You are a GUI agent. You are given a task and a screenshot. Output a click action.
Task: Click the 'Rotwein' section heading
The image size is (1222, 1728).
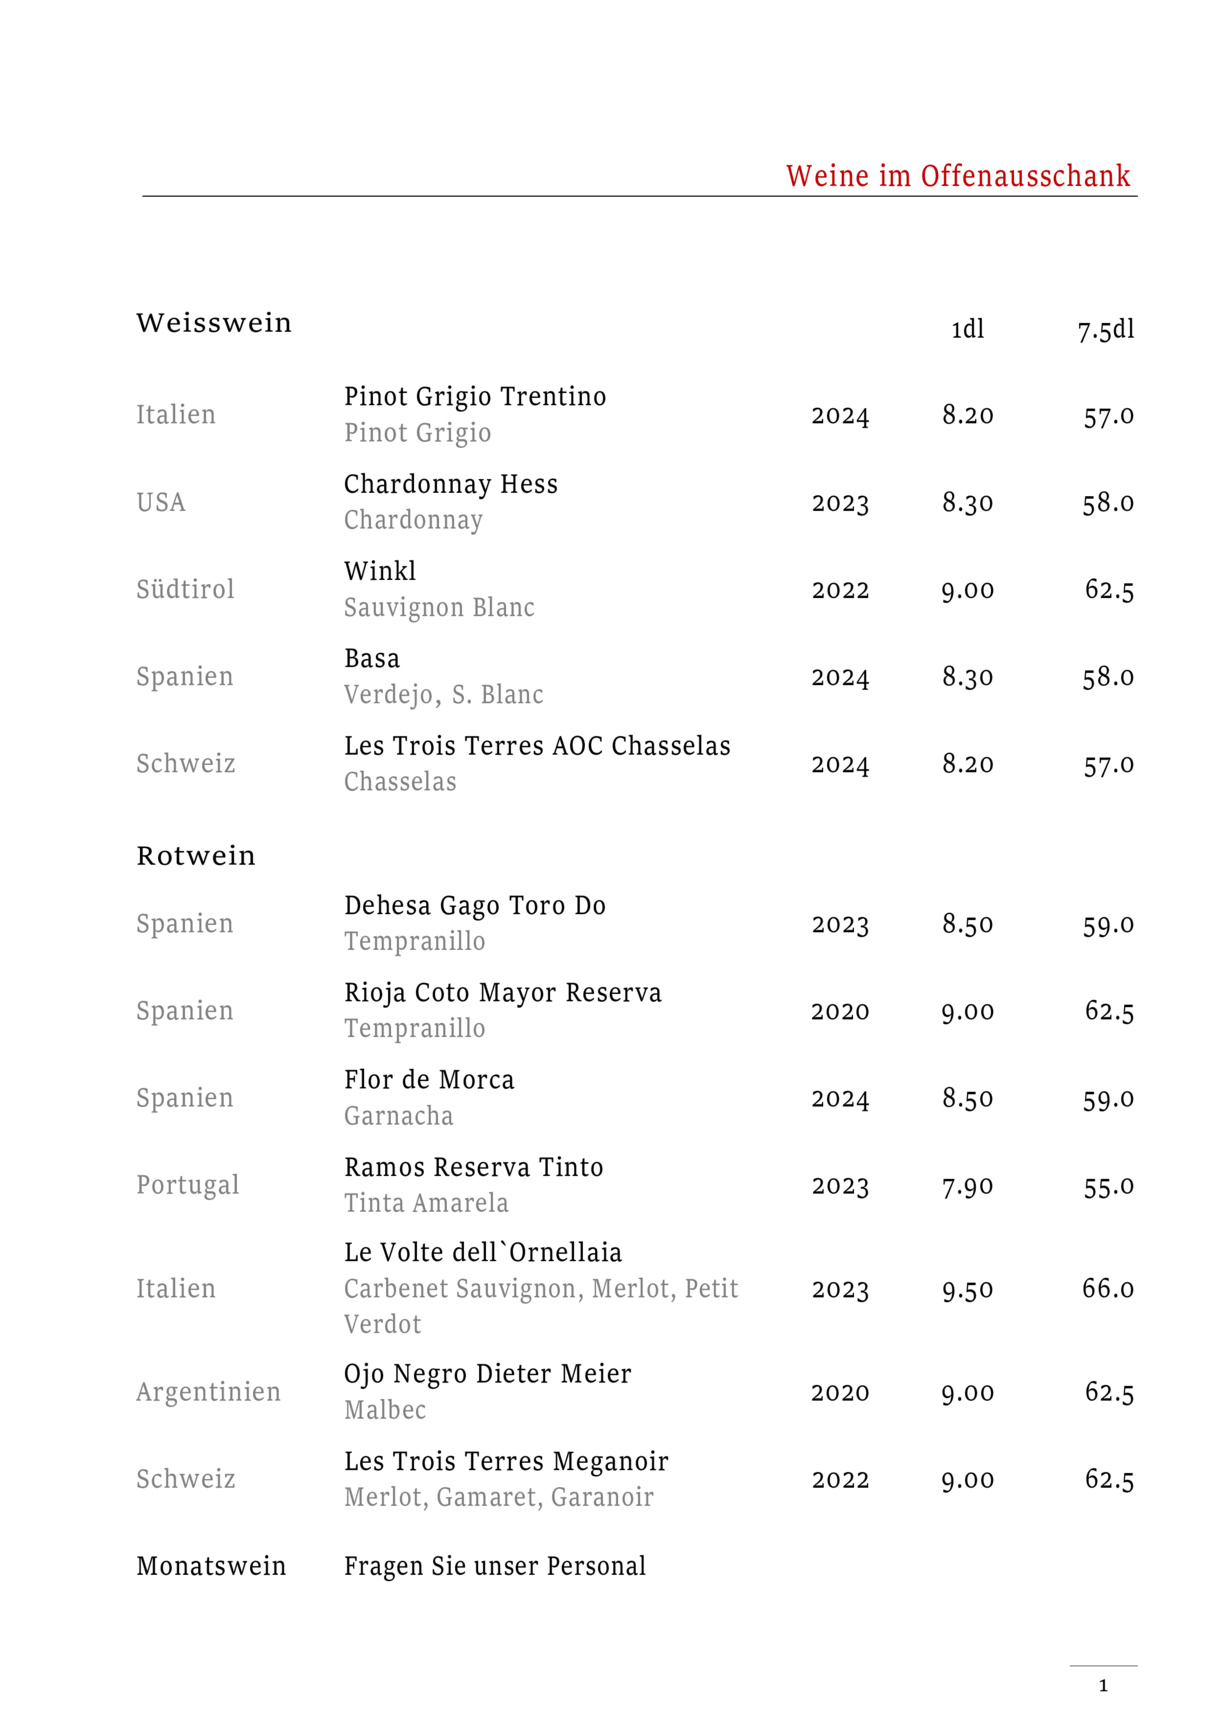click(x=196, y=856)
